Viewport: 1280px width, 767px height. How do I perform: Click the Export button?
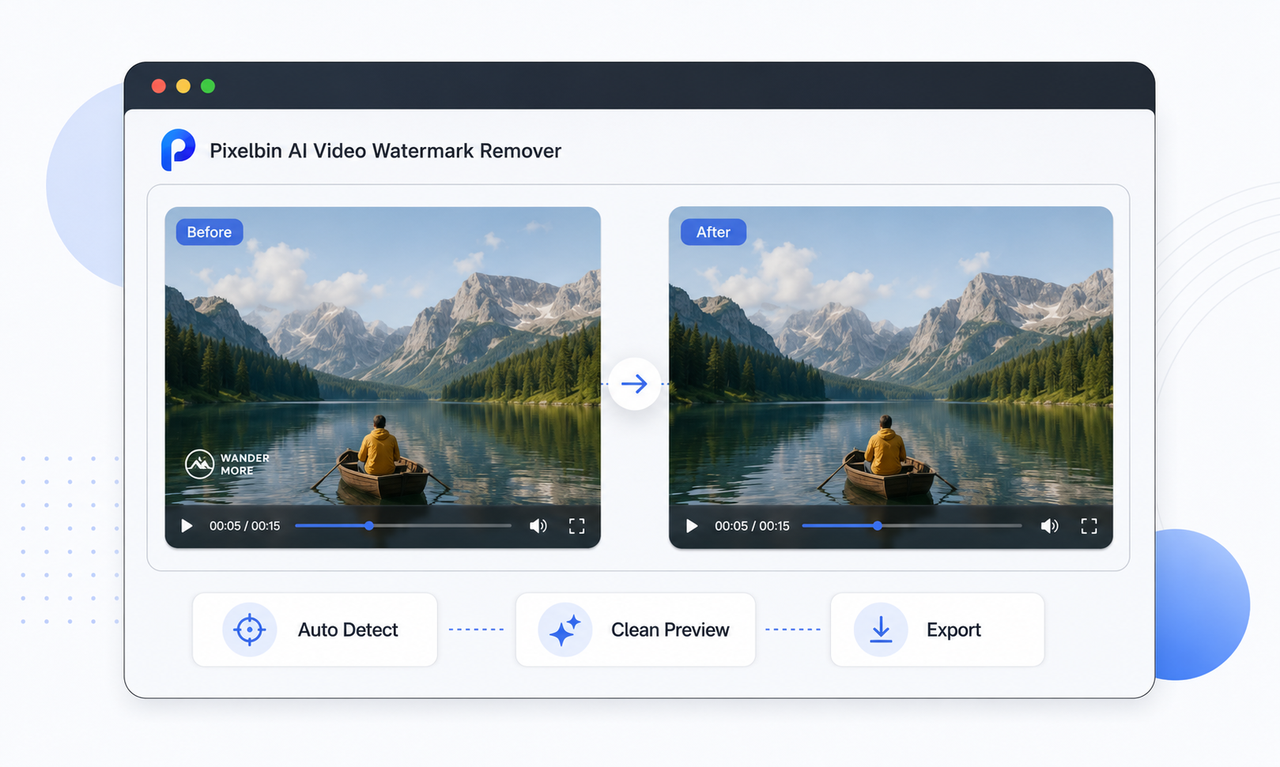tap(937, 630)
